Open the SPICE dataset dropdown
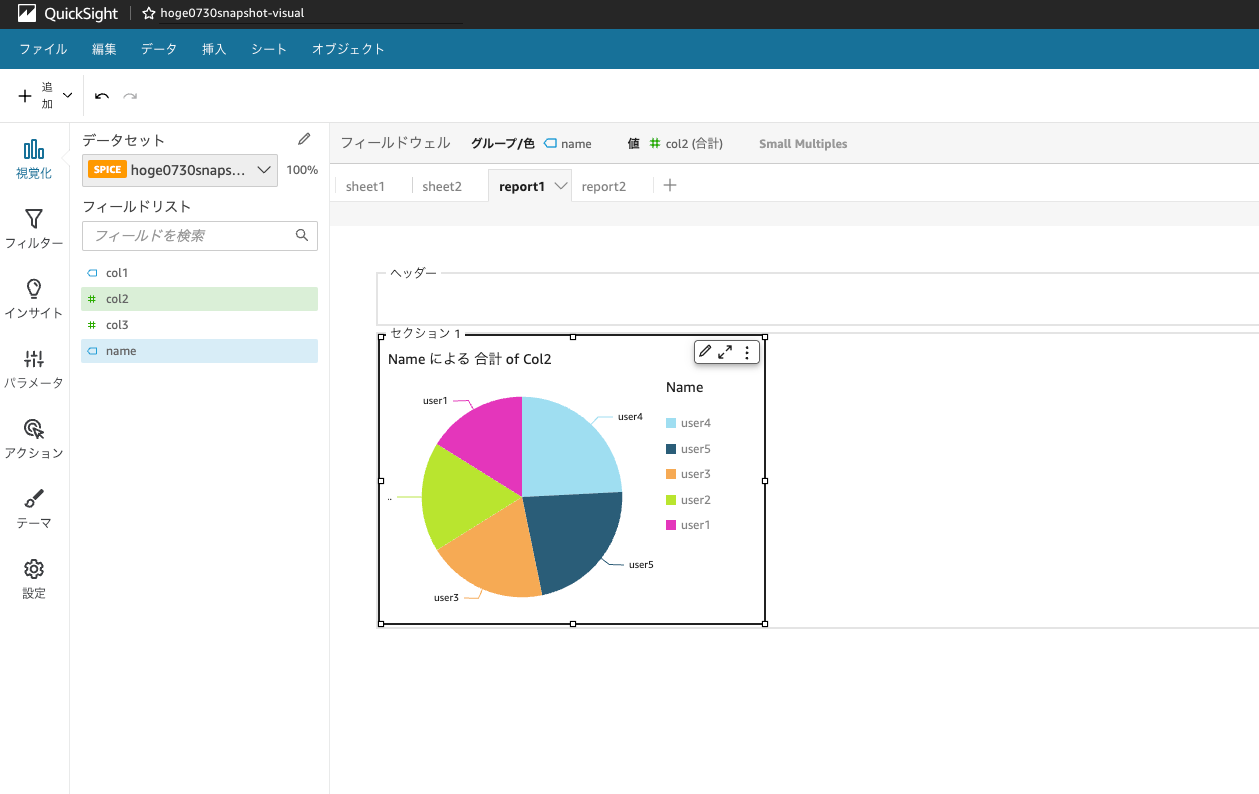The height and width of the screenshot is (794, 1259). (265, 170)
